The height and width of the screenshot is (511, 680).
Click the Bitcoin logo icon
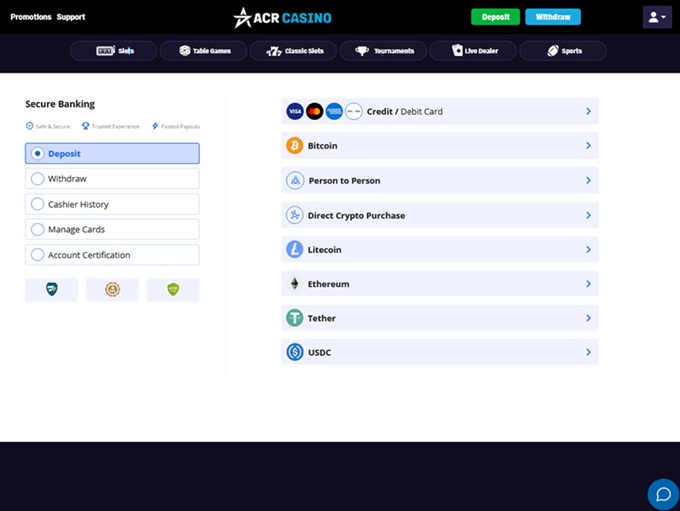click(x=294, y=146)
